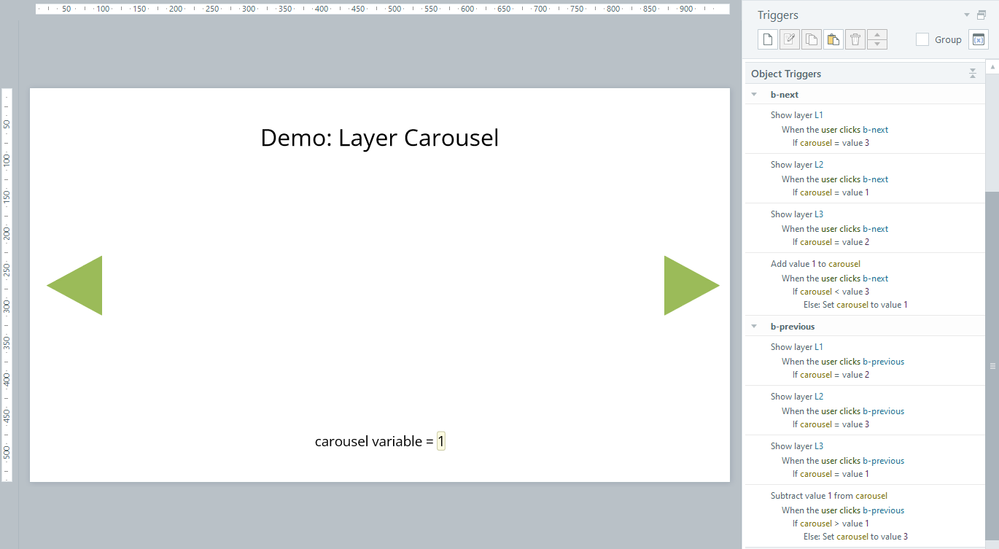Click 'If carousel = value 2' under b-previous

(x=831, y=375)
